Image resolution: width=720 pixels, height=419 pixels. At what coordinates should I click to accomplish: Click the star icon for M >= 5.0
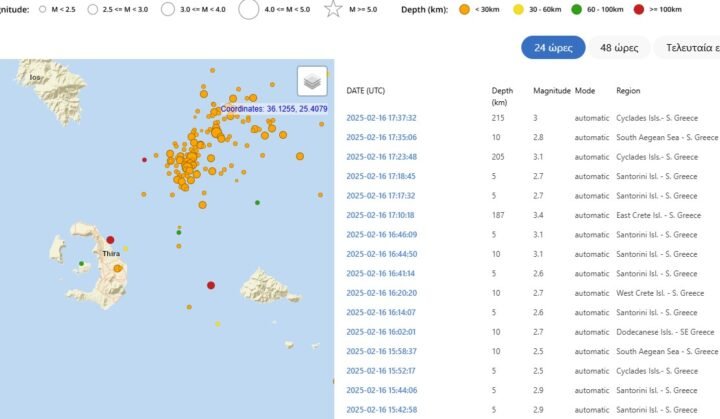[335, 10]
